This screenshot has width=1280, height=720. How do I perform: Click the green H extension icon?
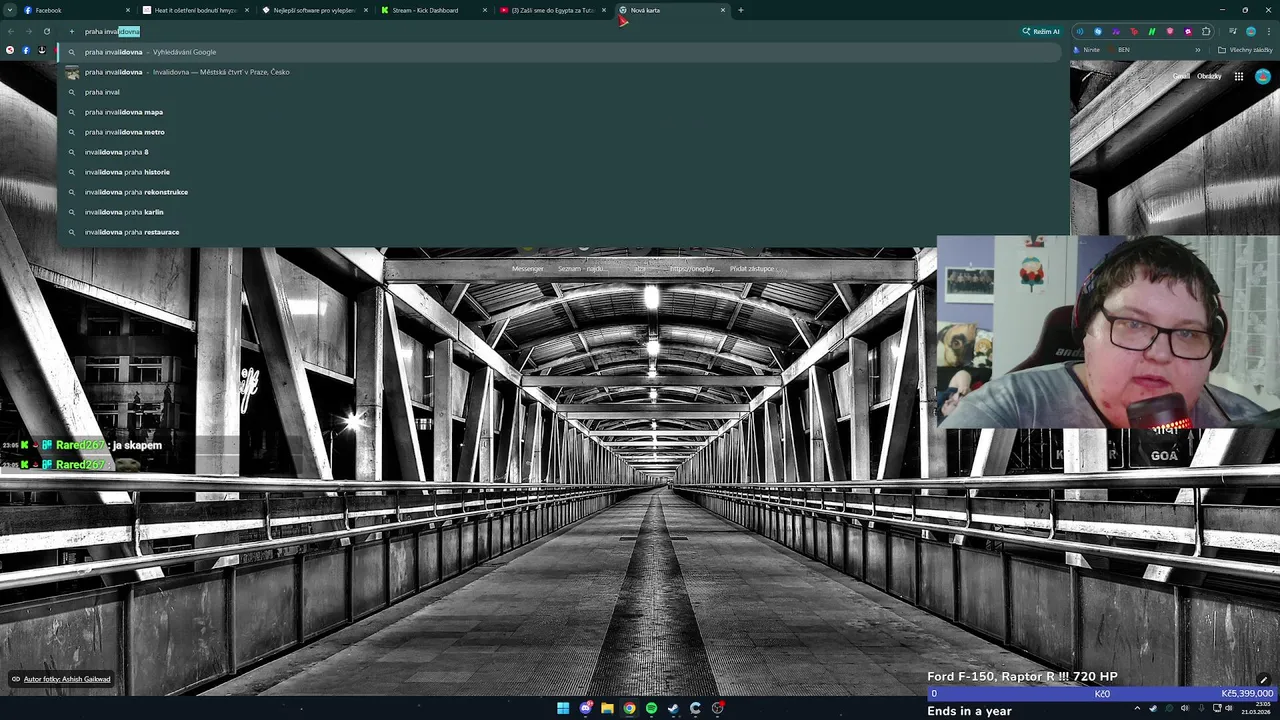(1152, 31)
